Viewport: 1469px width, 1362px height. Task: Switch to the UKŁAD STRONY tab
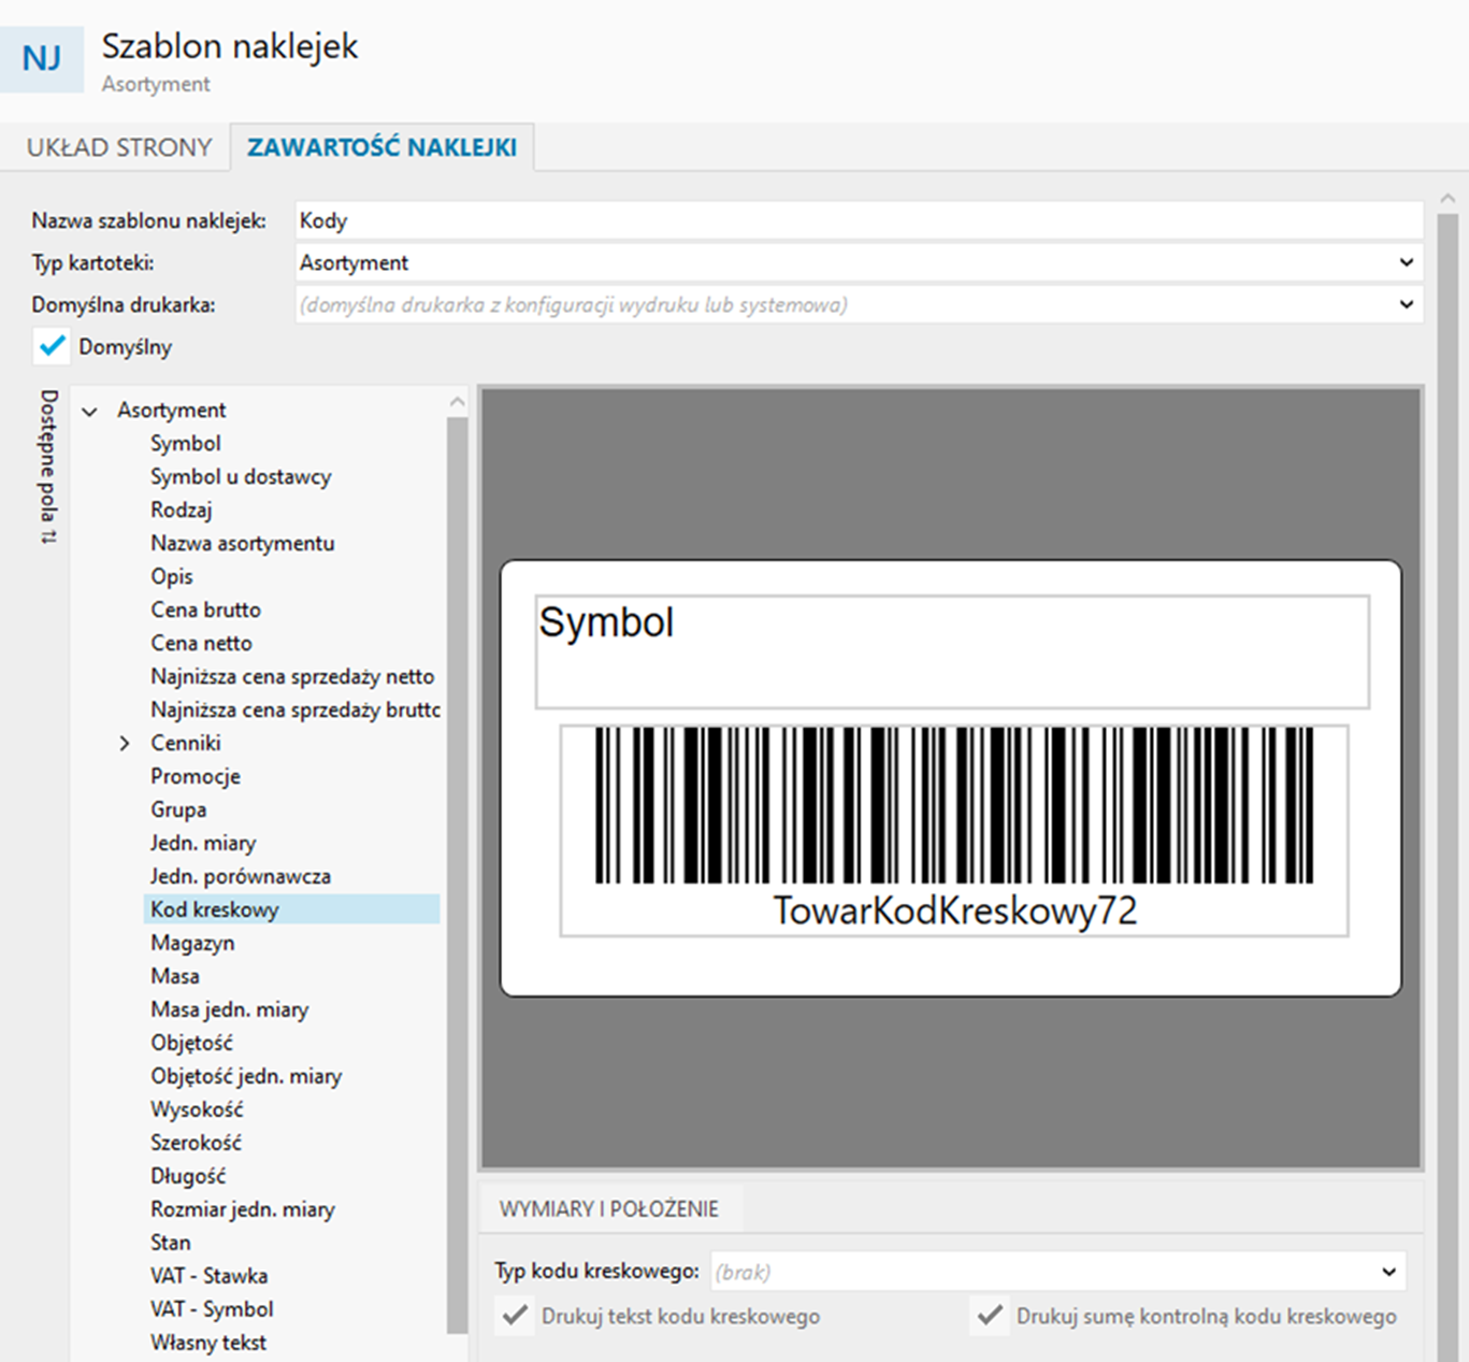pyautogui.click(x=119, y=147)
